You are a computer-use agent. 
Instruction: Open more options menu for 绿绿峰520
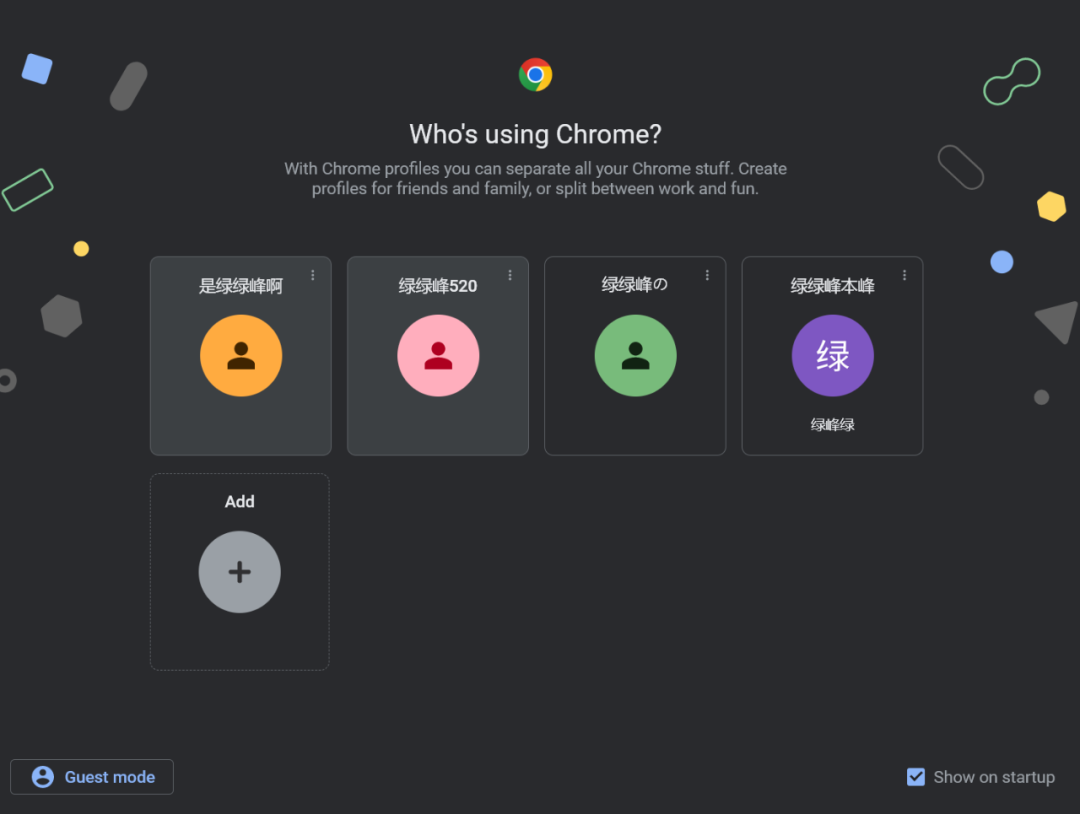click(x=510, y=275)
